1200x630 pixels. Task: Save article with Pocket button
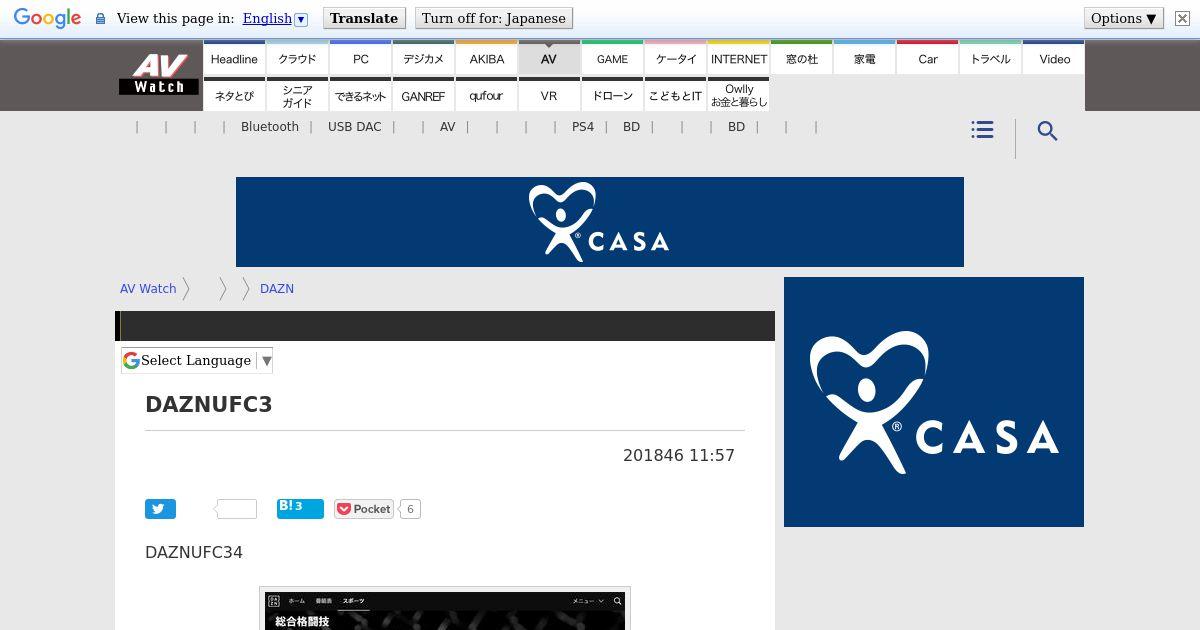pos(364,509)
